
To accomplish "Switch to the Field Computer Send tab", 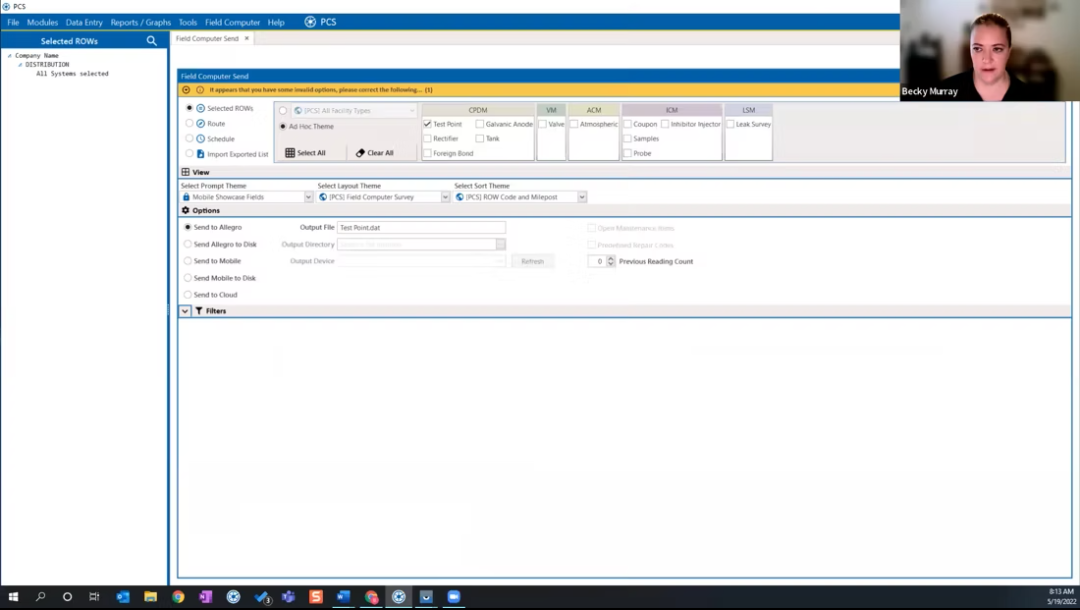I will (x=206, y=38).
